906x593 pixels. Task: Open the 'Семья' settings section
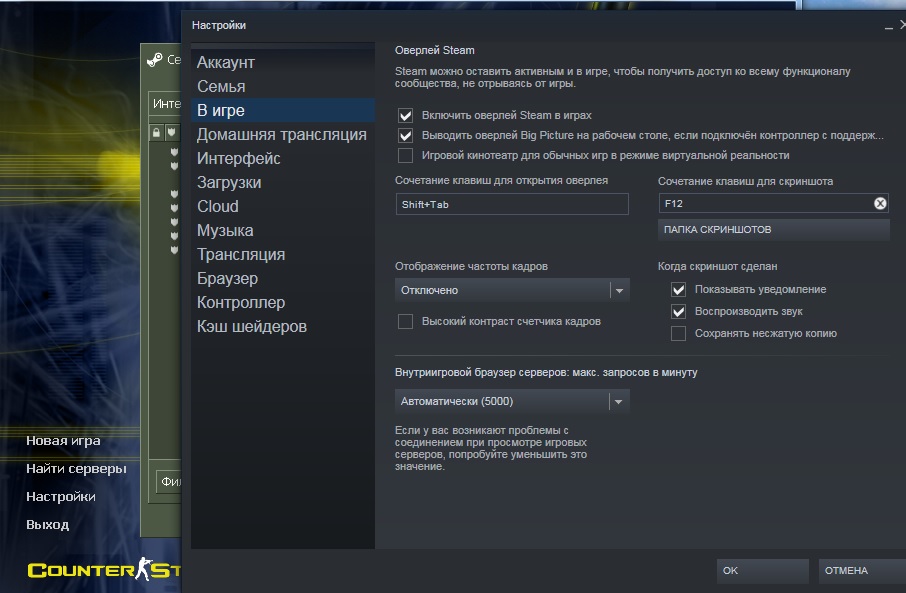coord(283,87)
